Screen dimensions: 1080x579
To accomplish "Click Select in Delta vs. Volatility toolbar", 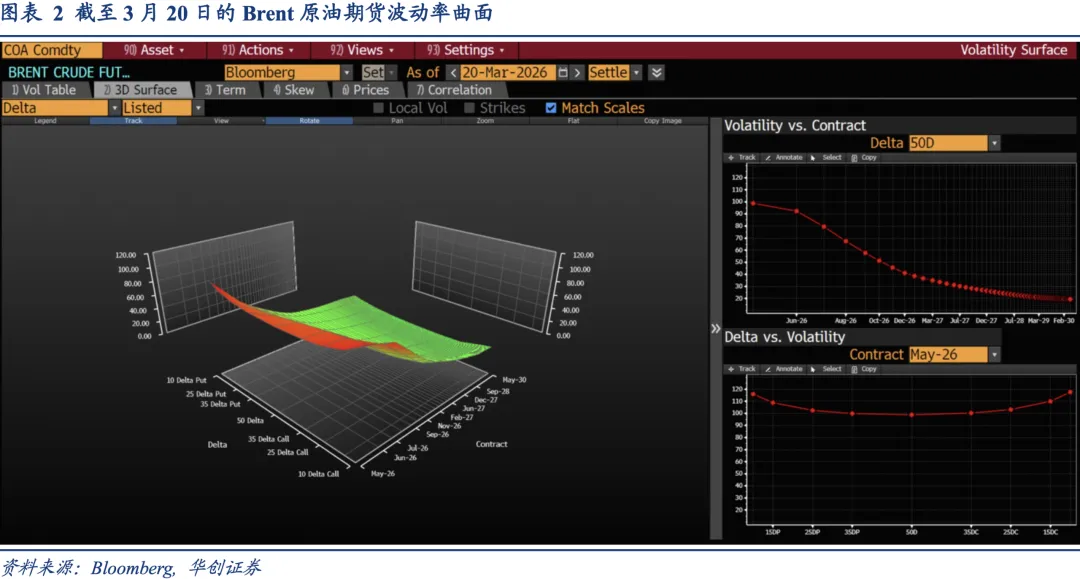I will (826, 369).
